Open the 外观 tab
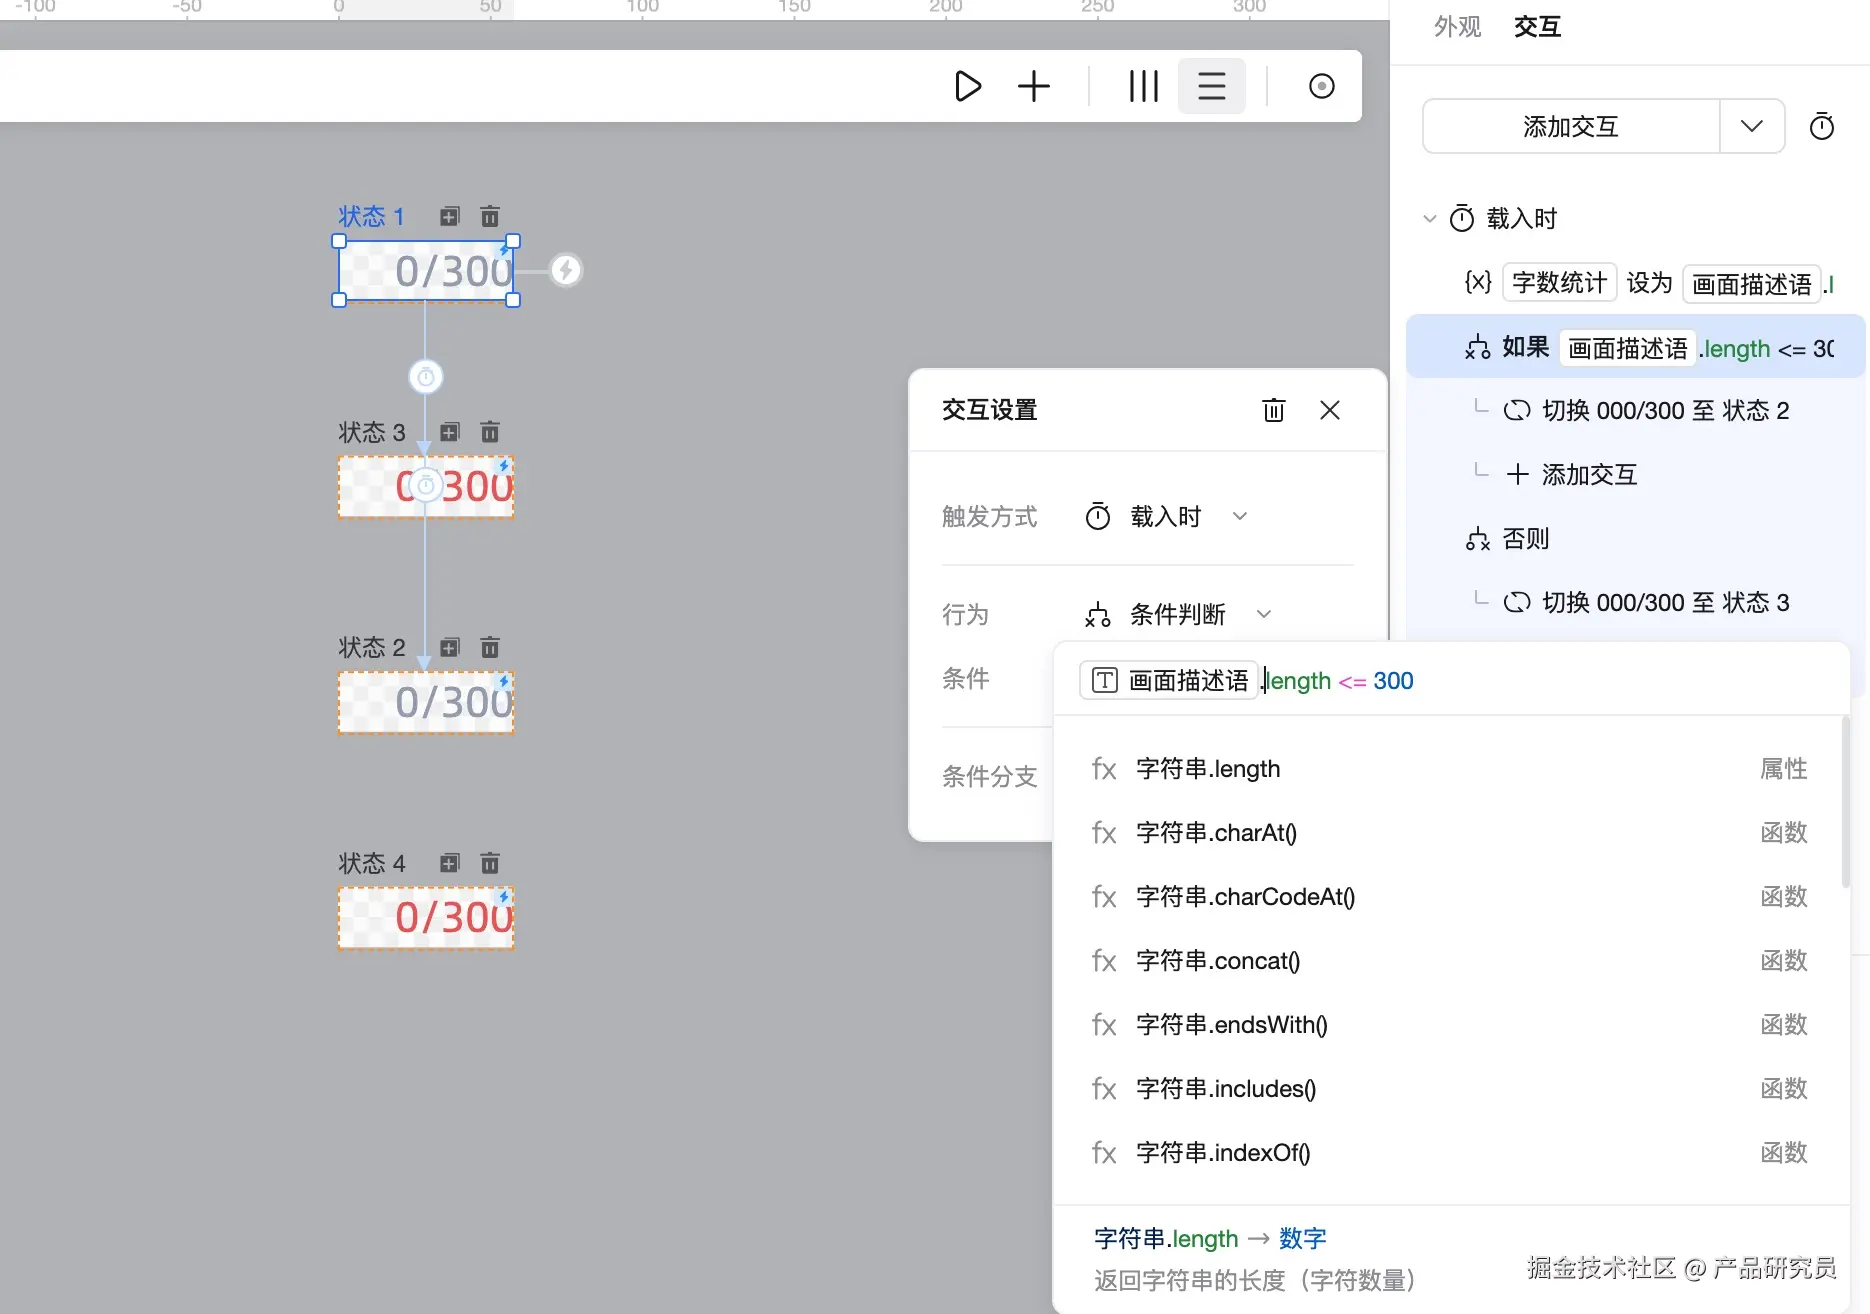Viewport: 1870px width, 1314px height. (1457, 27)
